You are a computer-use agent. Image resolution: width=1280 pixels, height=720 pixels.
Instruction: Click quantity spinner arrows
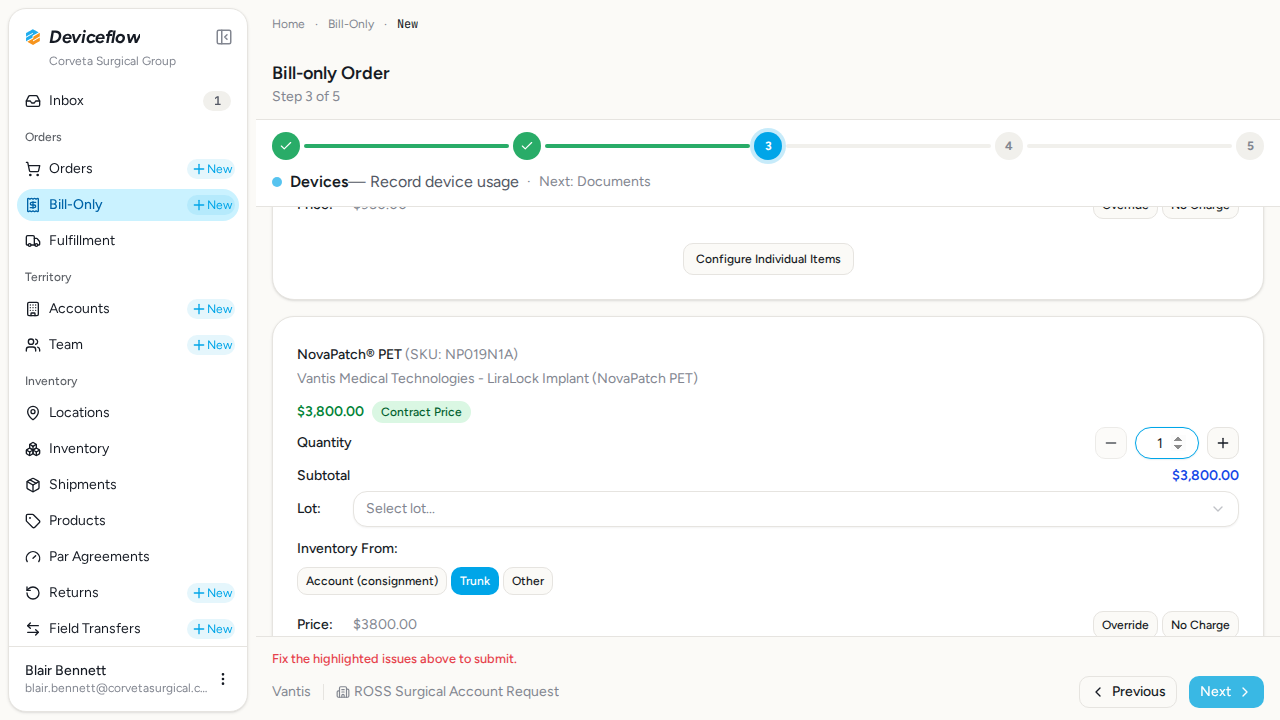(x=1178, y=443)
